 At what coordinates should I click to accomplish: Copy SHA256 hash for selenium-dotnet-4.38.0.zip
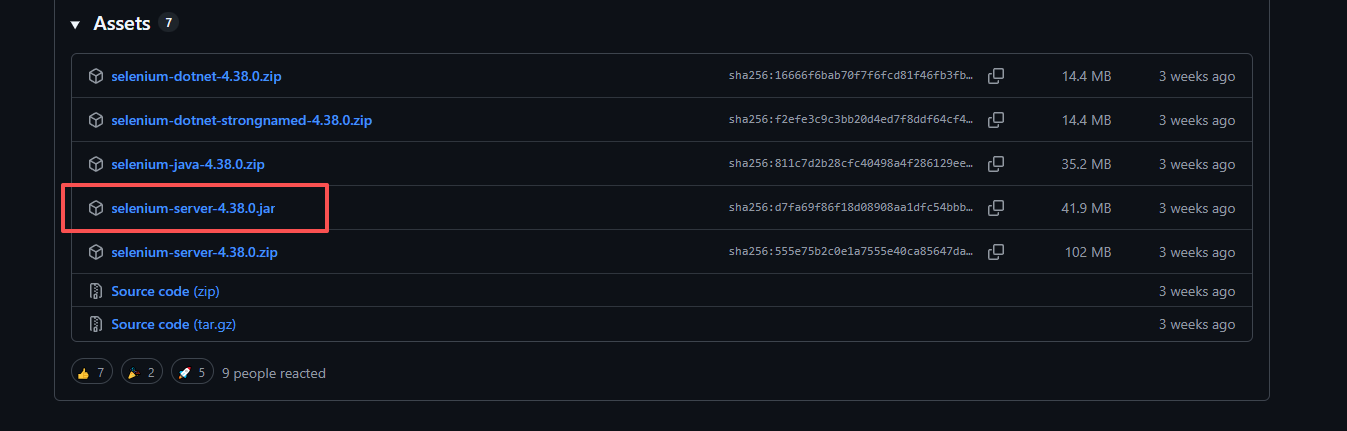coord(996,76)
